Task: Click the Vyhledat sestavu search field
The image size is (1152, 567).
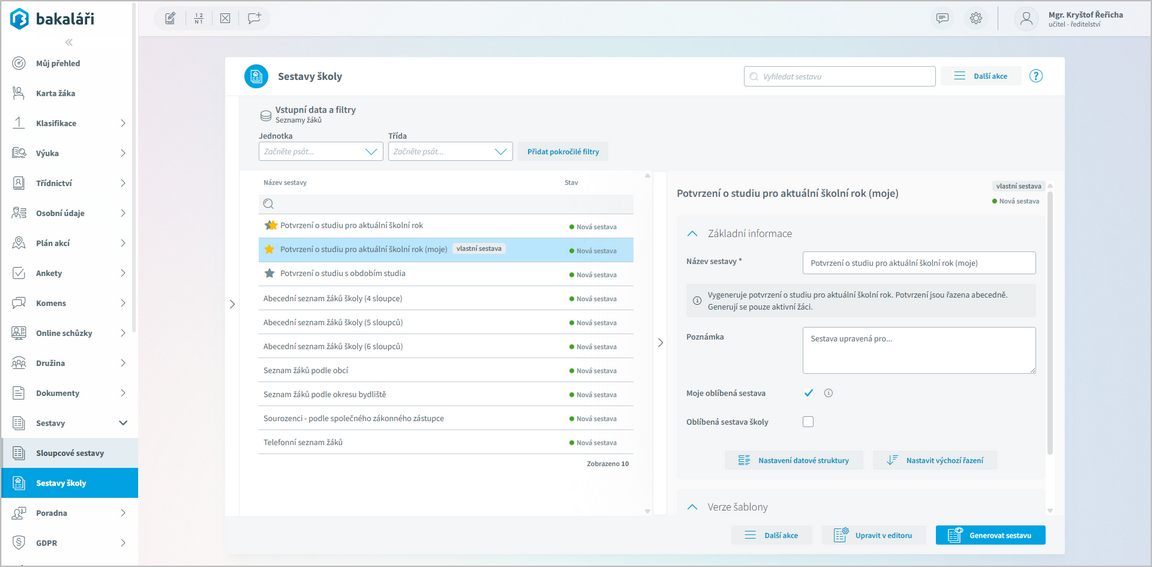Action: pos(840,76)
